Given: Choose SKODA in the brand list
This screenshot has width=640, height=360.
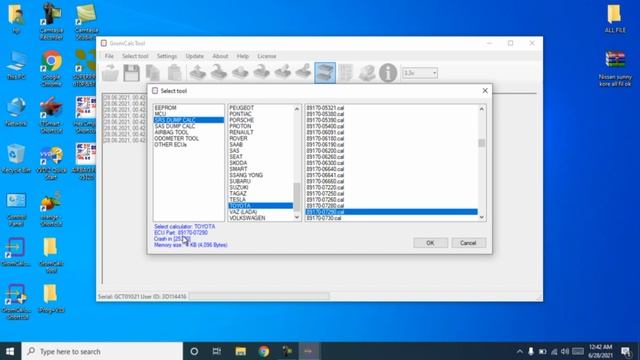Looking at the screenshot, I should pyautogui.click(x=260, y=163).
